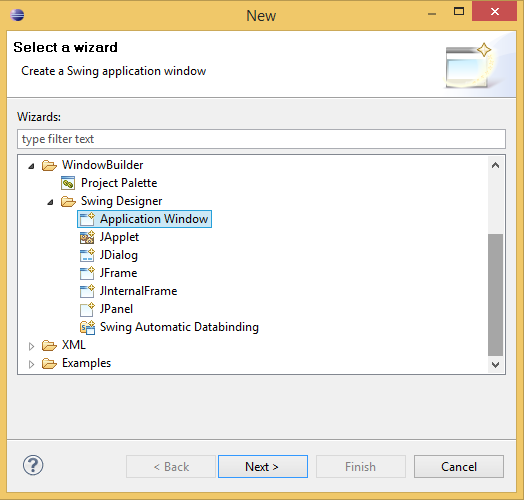Expand the XML tree node
Screen dimensions: 524x500
(x=31, y=346)
